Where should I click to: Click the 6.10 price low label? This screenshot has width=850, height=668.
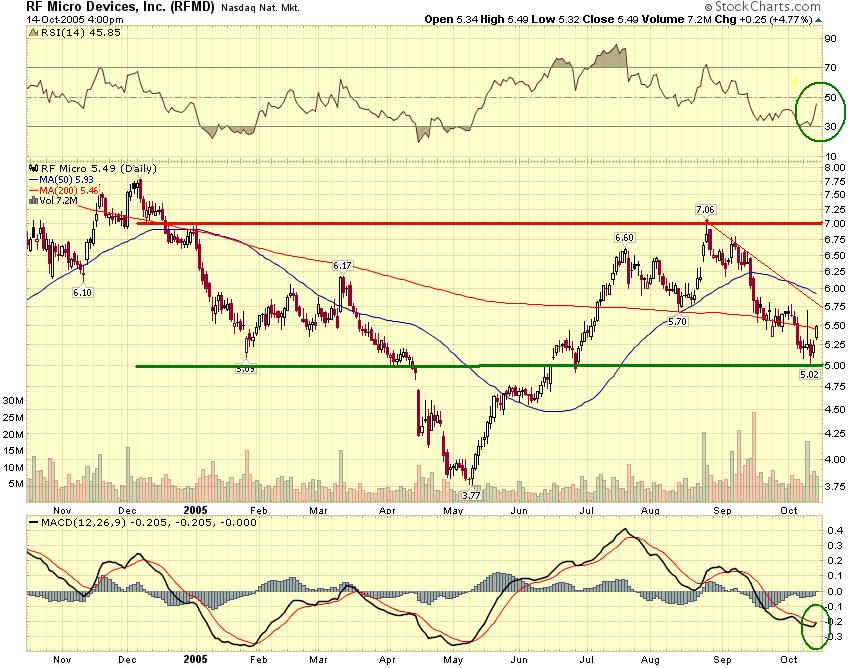(82, 292)
